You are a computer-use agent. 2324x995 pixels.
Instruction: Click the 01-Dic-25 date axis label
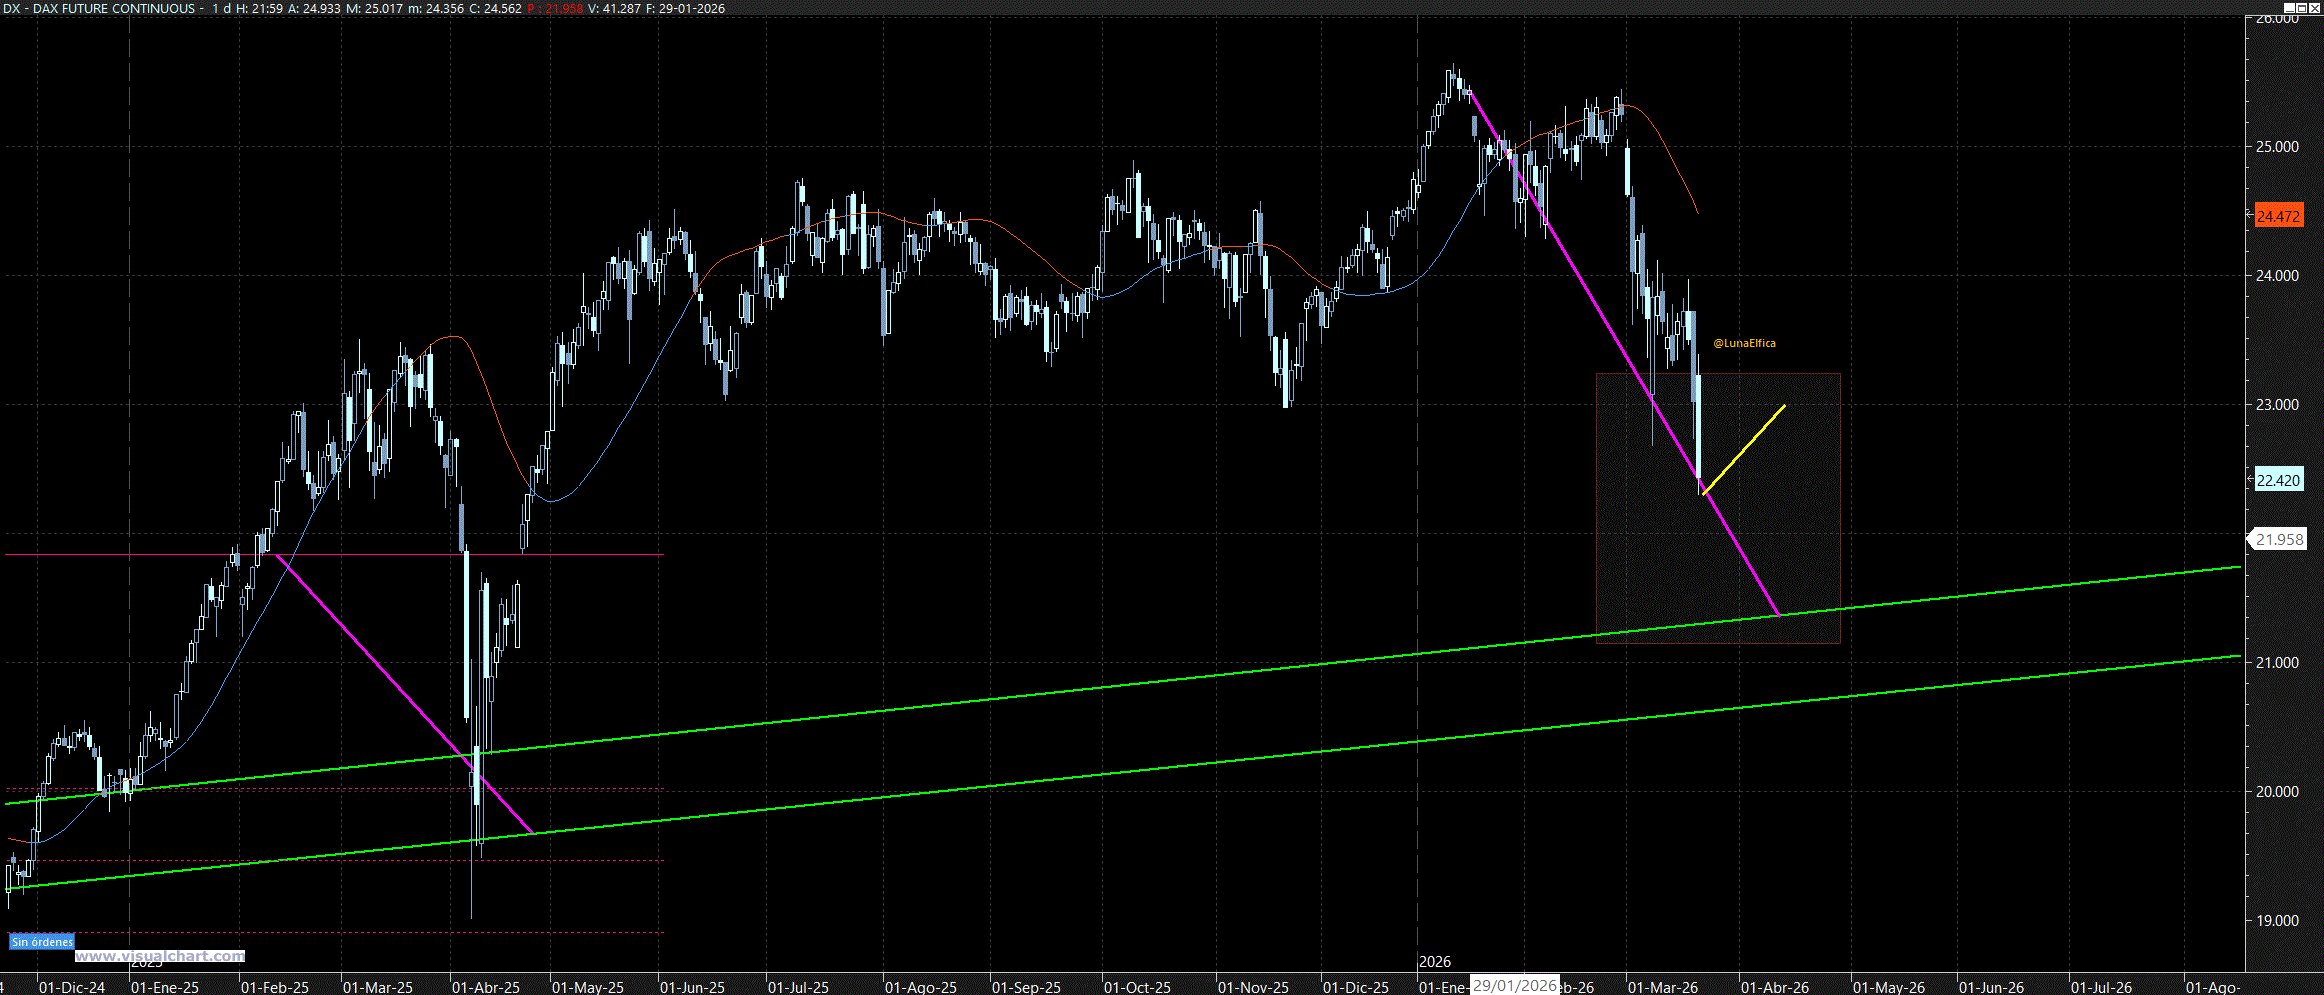[x=1355, y=987]
